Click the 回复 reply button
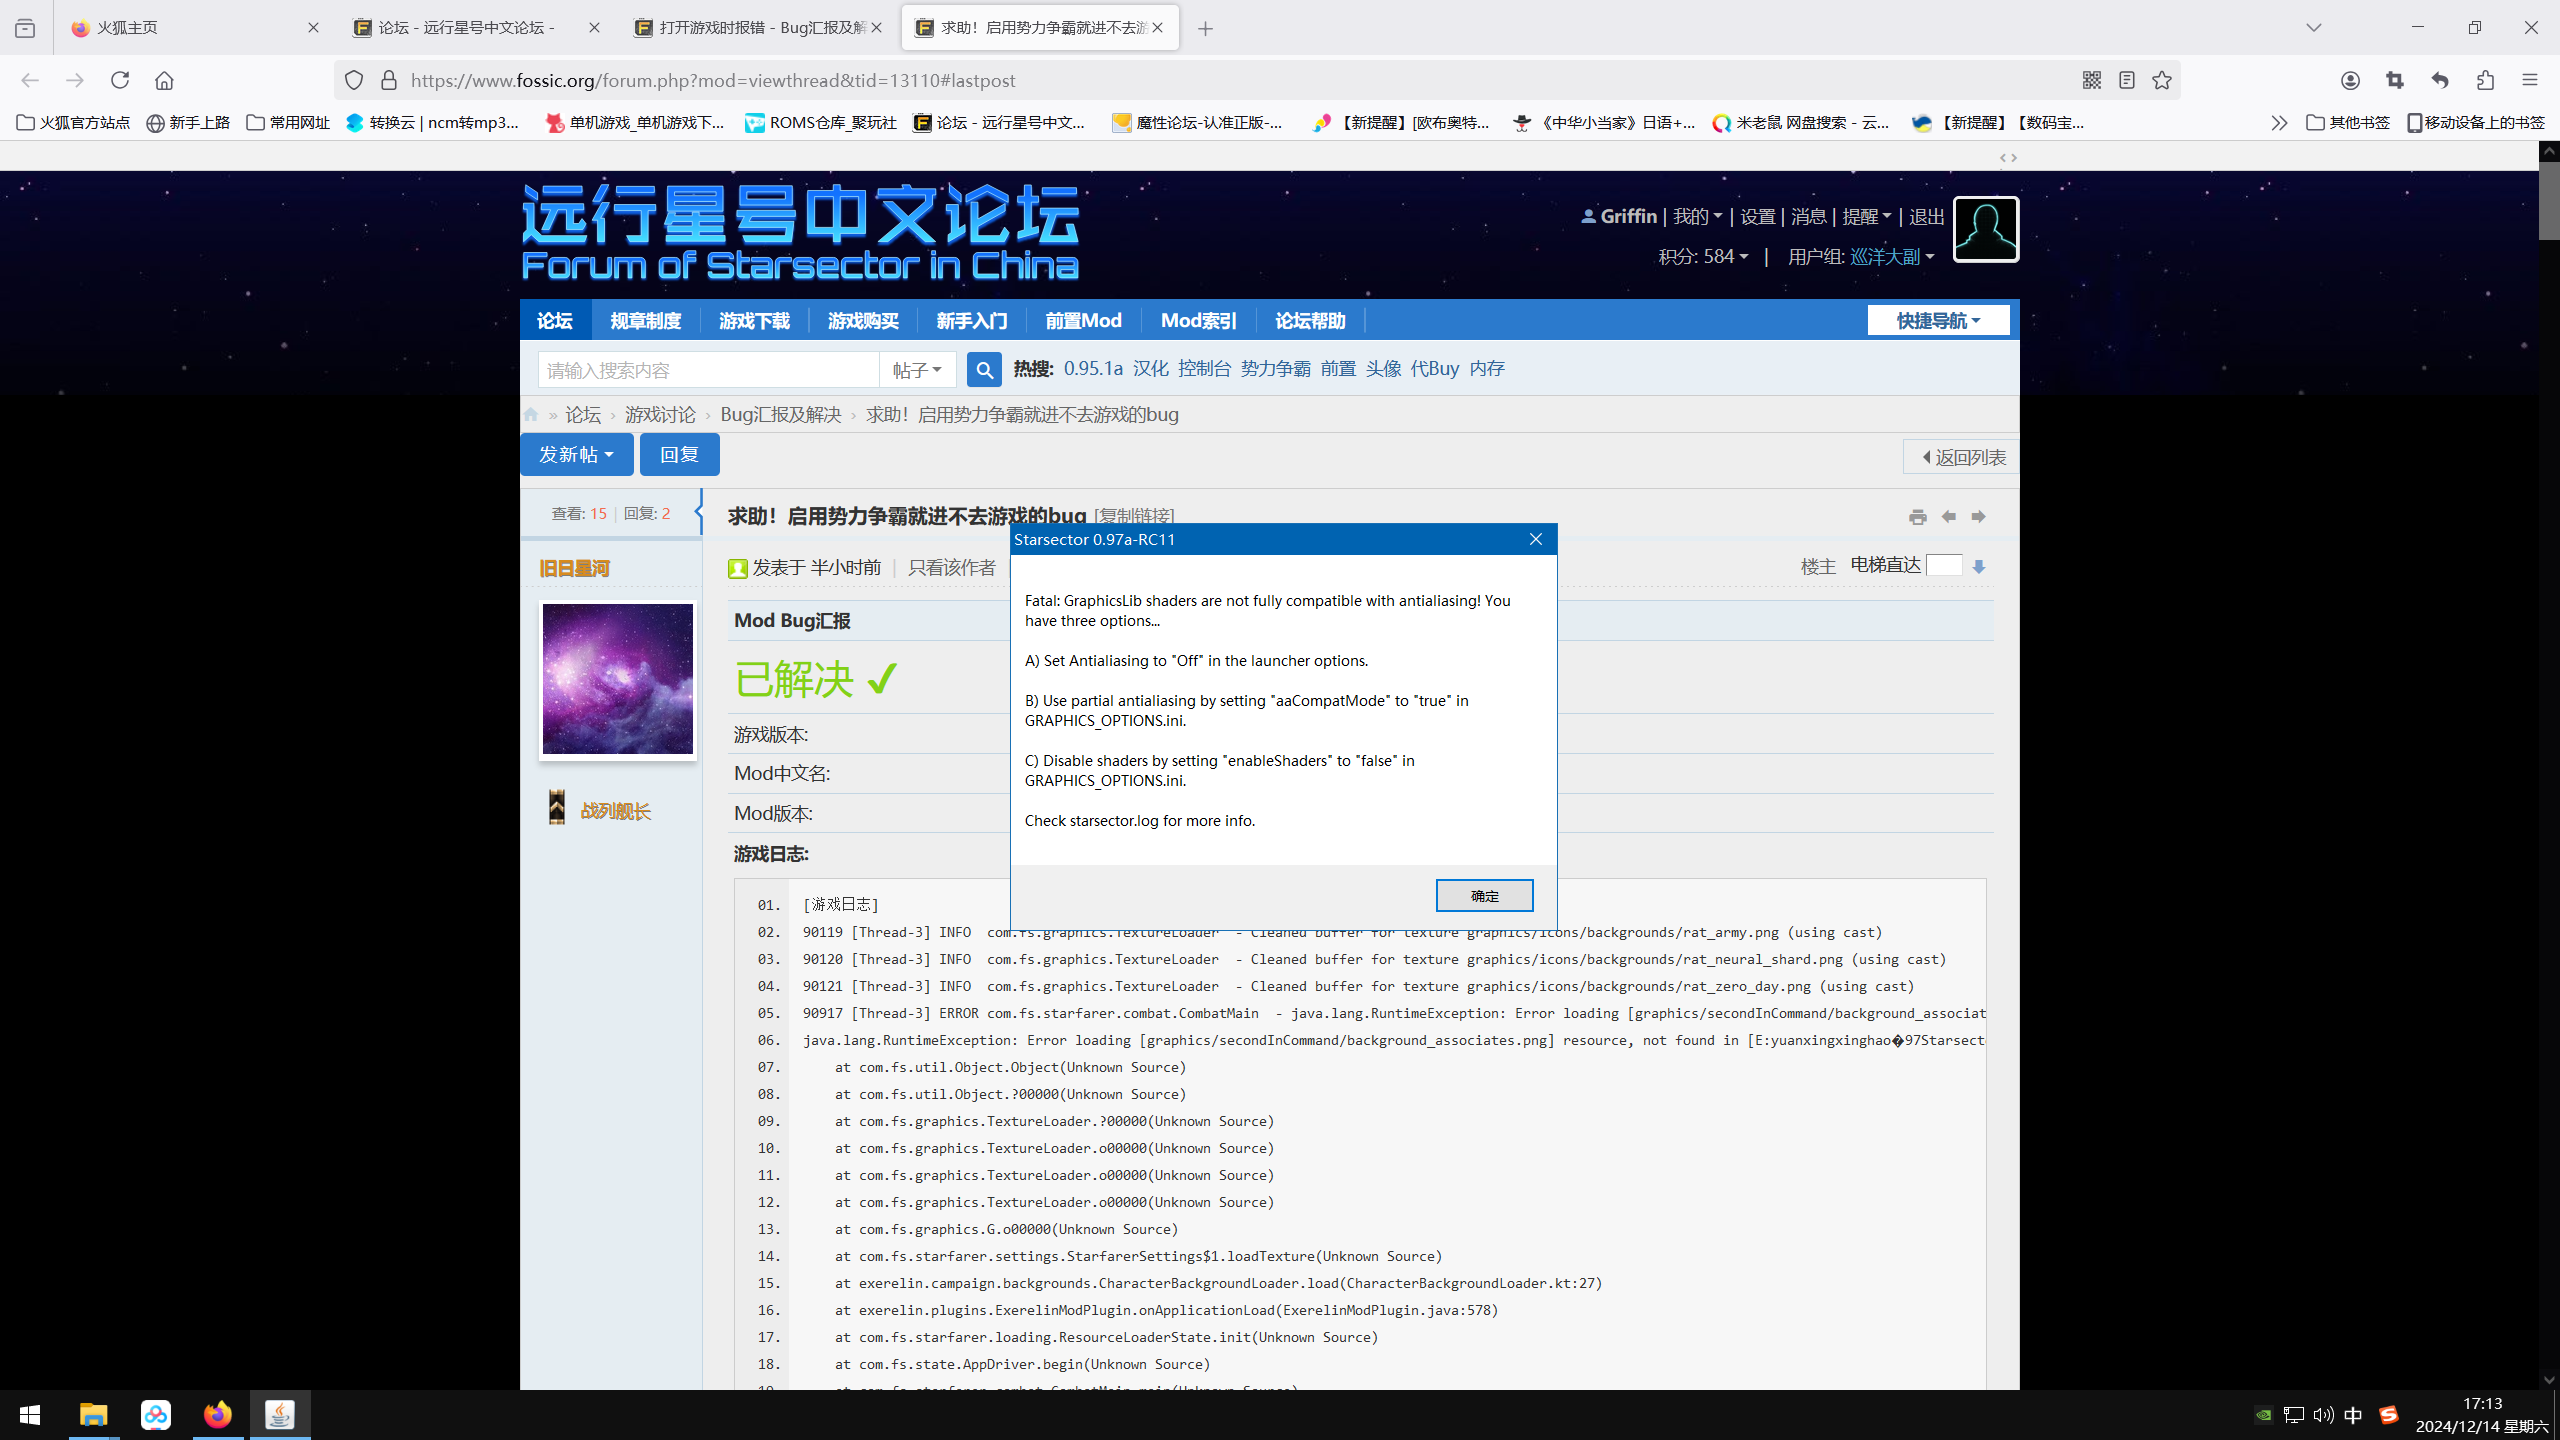The width and height of the screenshot is (2560, 1440). (679, 455)
